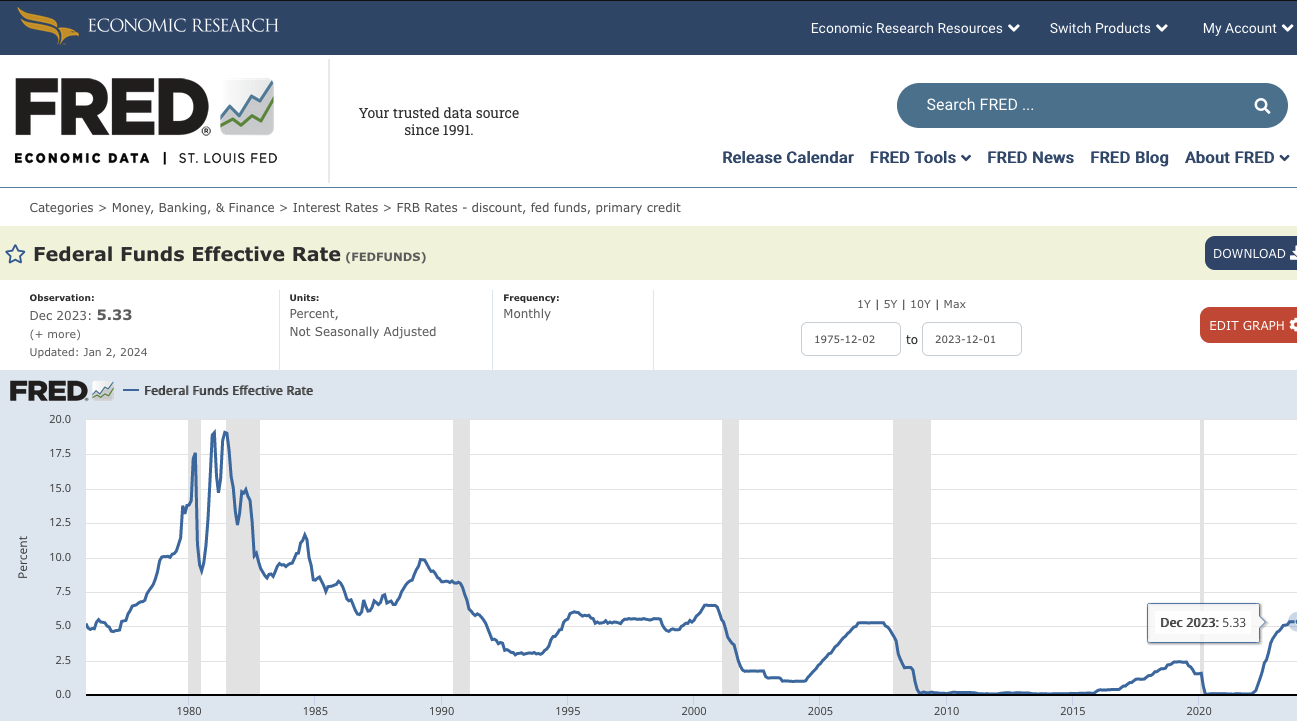Click the Federal Funds Effective Rate legend label
The height and width of the screenshot is (721, 1297).
pyautogui.click(x=228, y=391)
